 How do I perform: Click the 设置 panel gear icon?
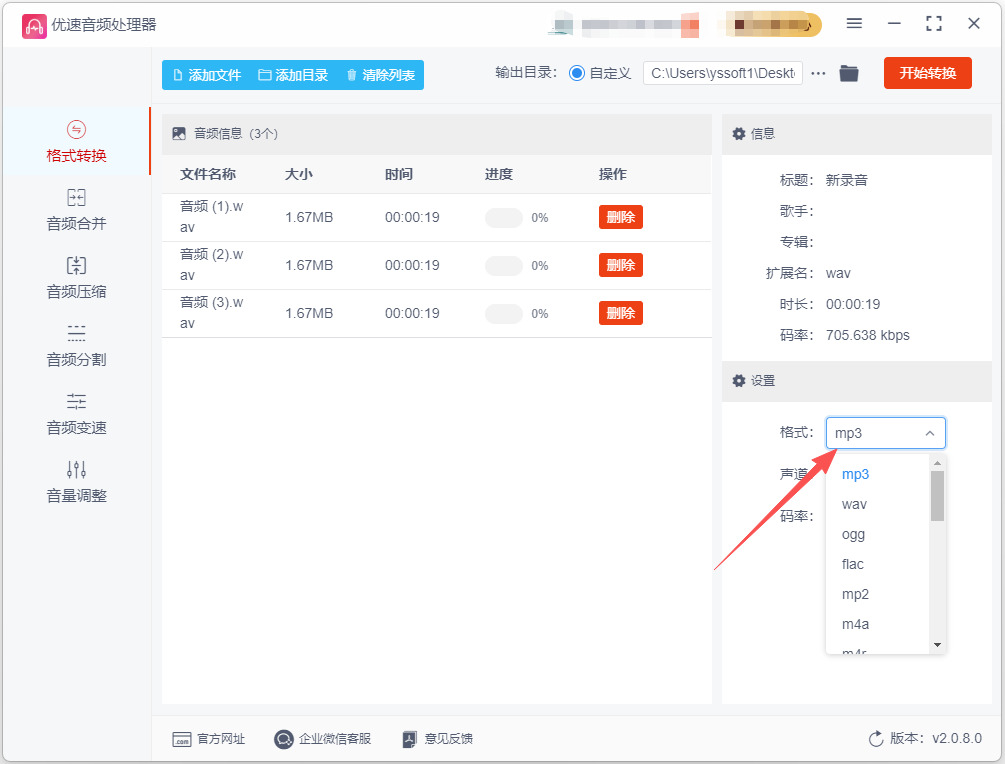[738, 381]
